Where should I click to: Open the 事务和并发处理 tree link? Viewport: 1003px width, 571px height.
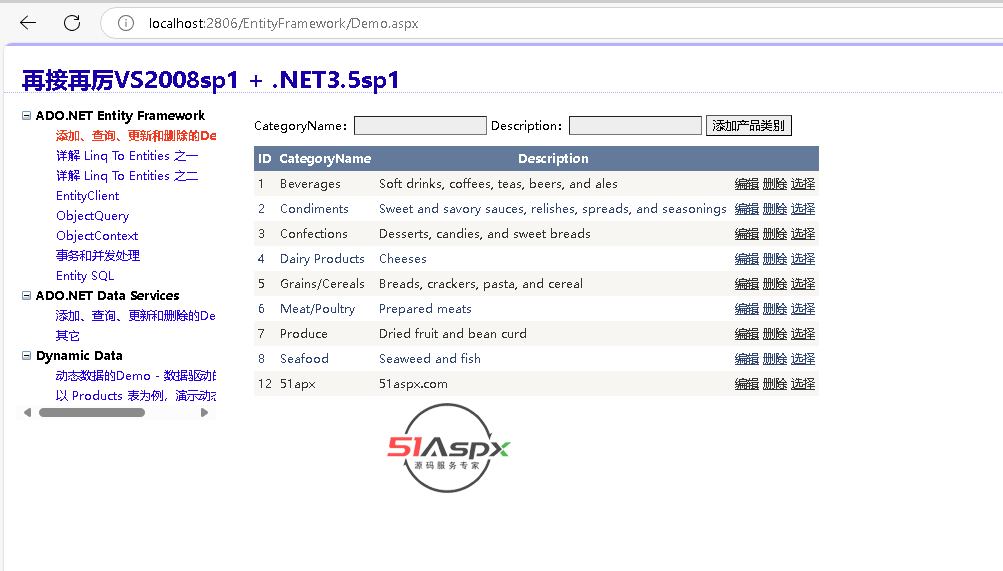98,256
